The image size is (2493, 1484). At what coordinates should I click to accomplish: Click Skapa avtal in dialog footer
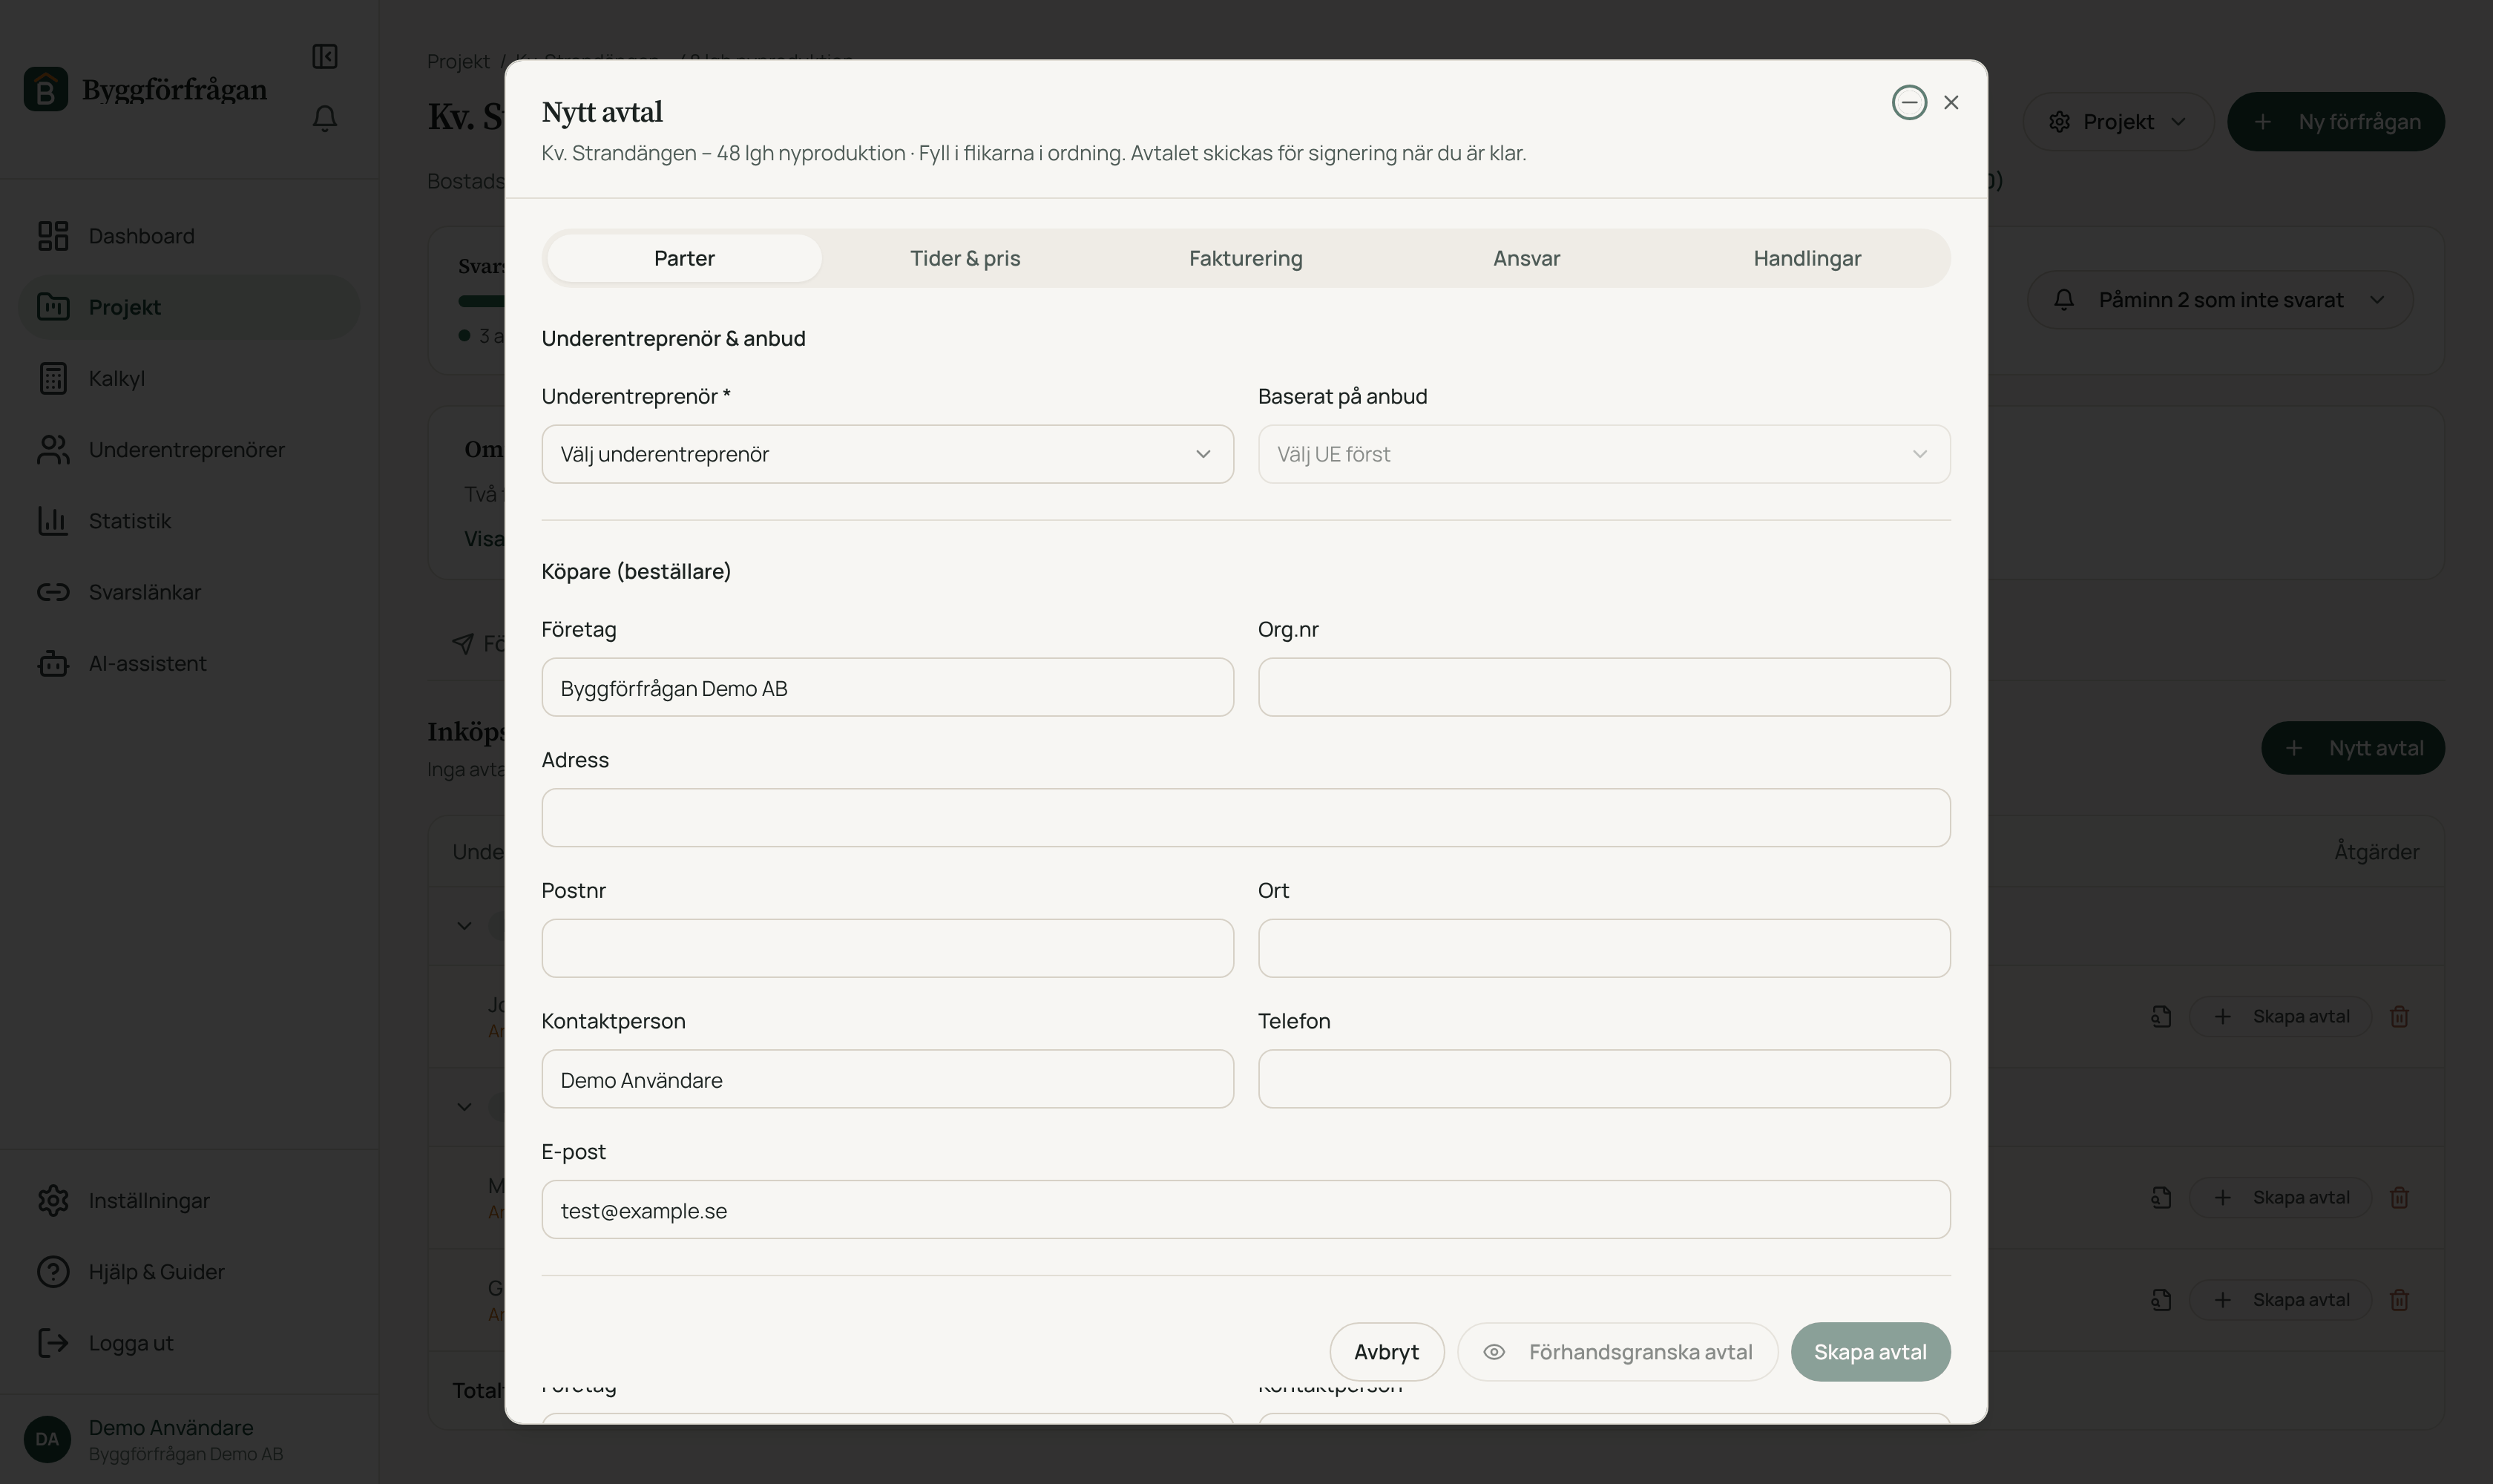(1870, 1352)
